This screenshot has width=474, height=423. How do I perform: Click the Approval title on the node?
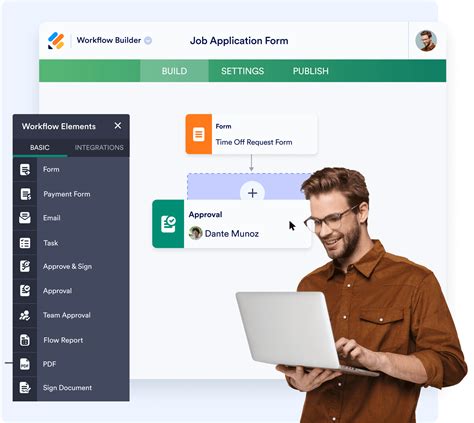pos(205,214)
